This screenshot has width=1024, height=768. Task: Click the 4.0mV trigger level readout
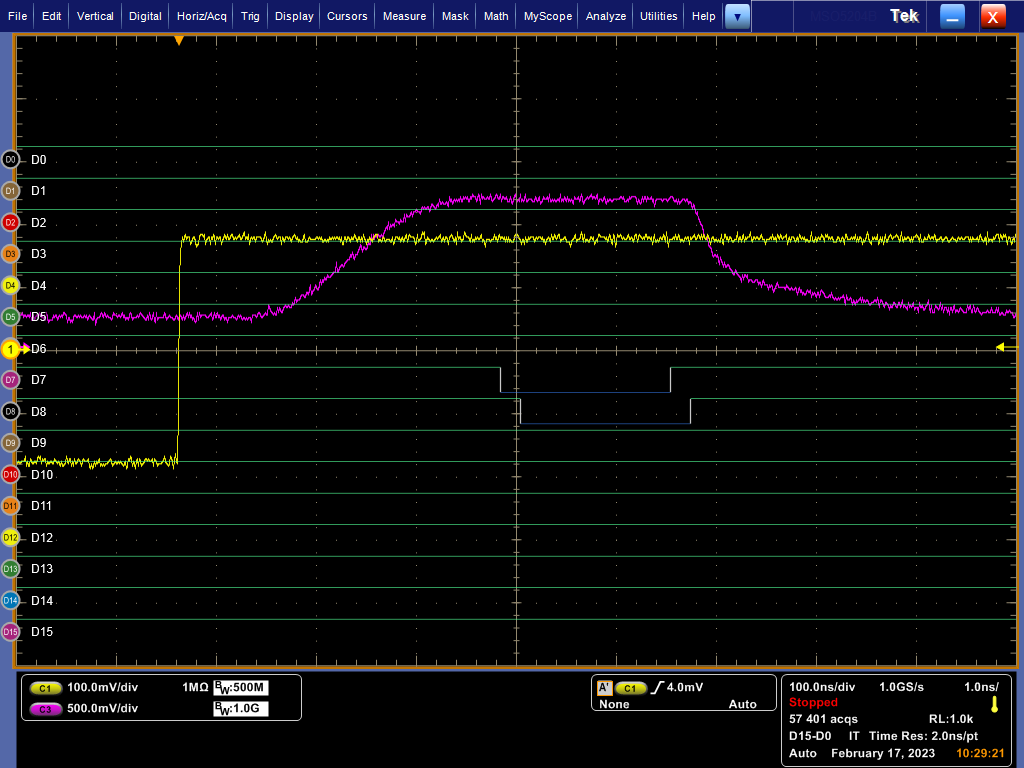685,688
